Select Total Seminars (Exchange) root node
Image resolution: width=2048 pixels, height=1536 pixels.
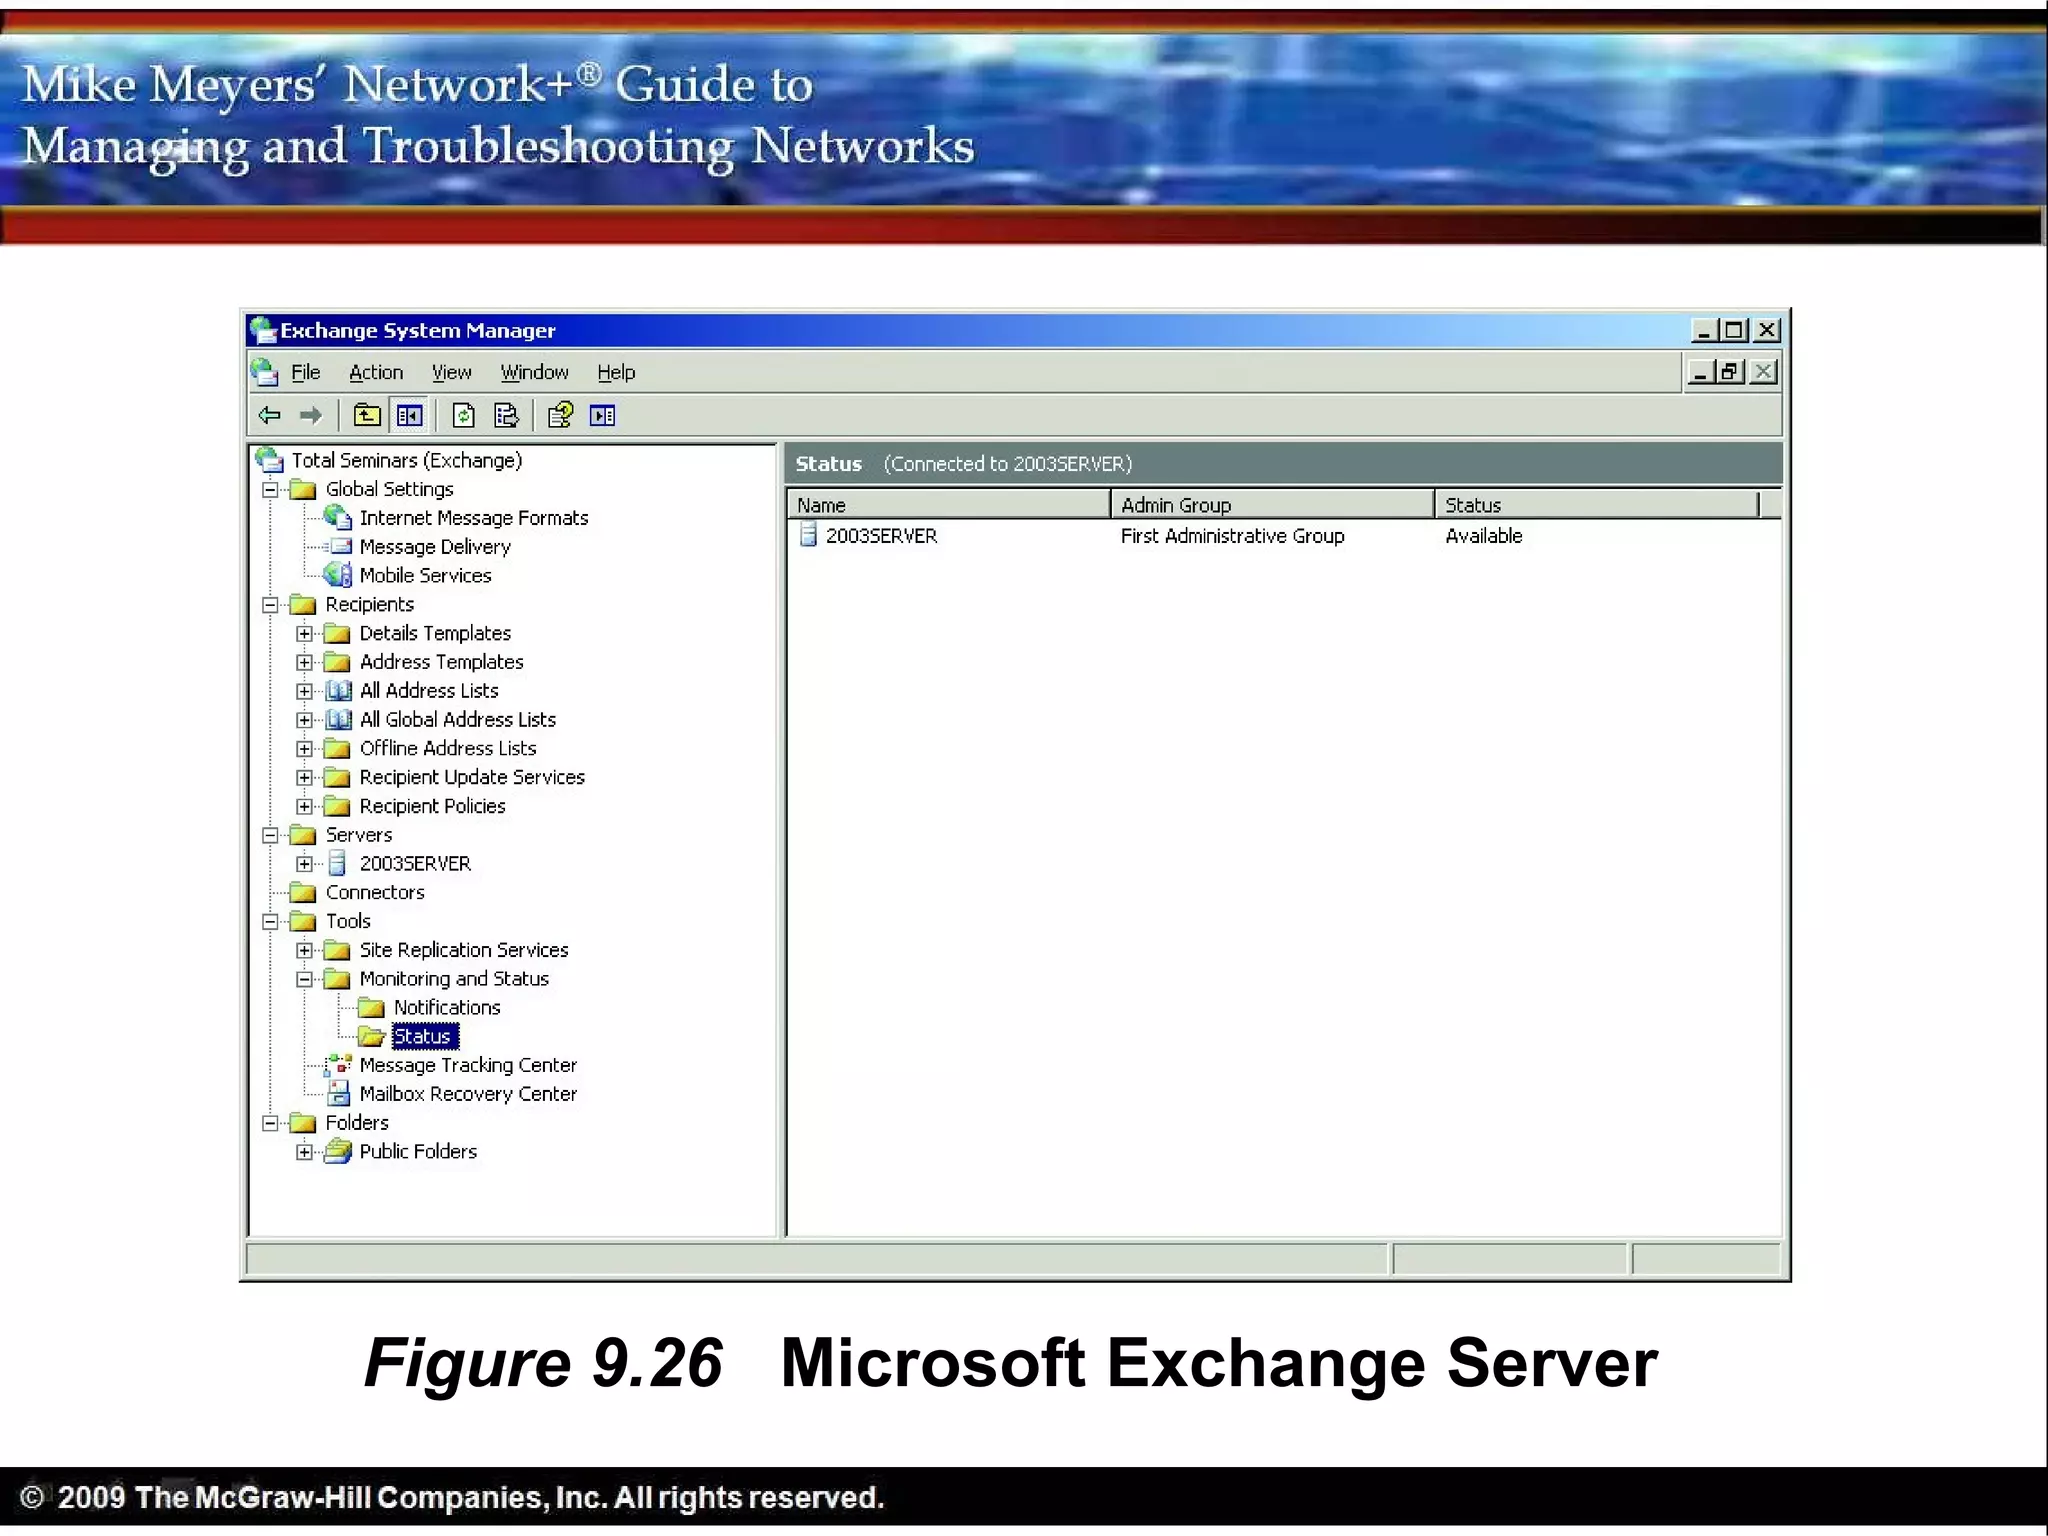[407, 460]
